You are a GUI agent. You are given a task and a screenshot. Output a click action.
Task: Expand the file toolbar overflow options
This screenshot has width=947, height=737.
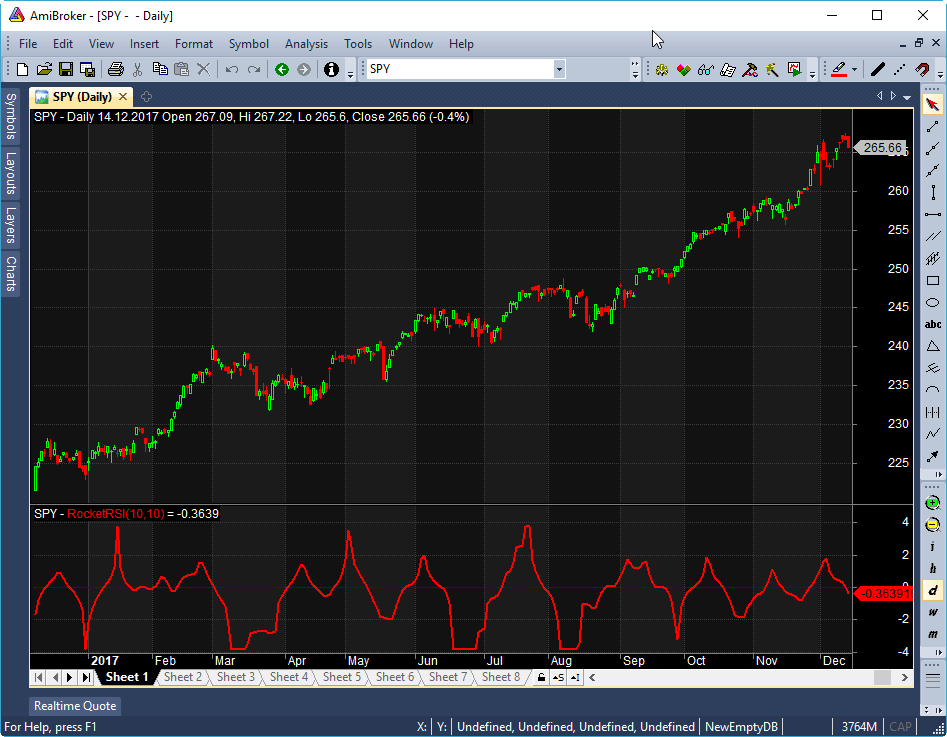[x=350, y=74]
